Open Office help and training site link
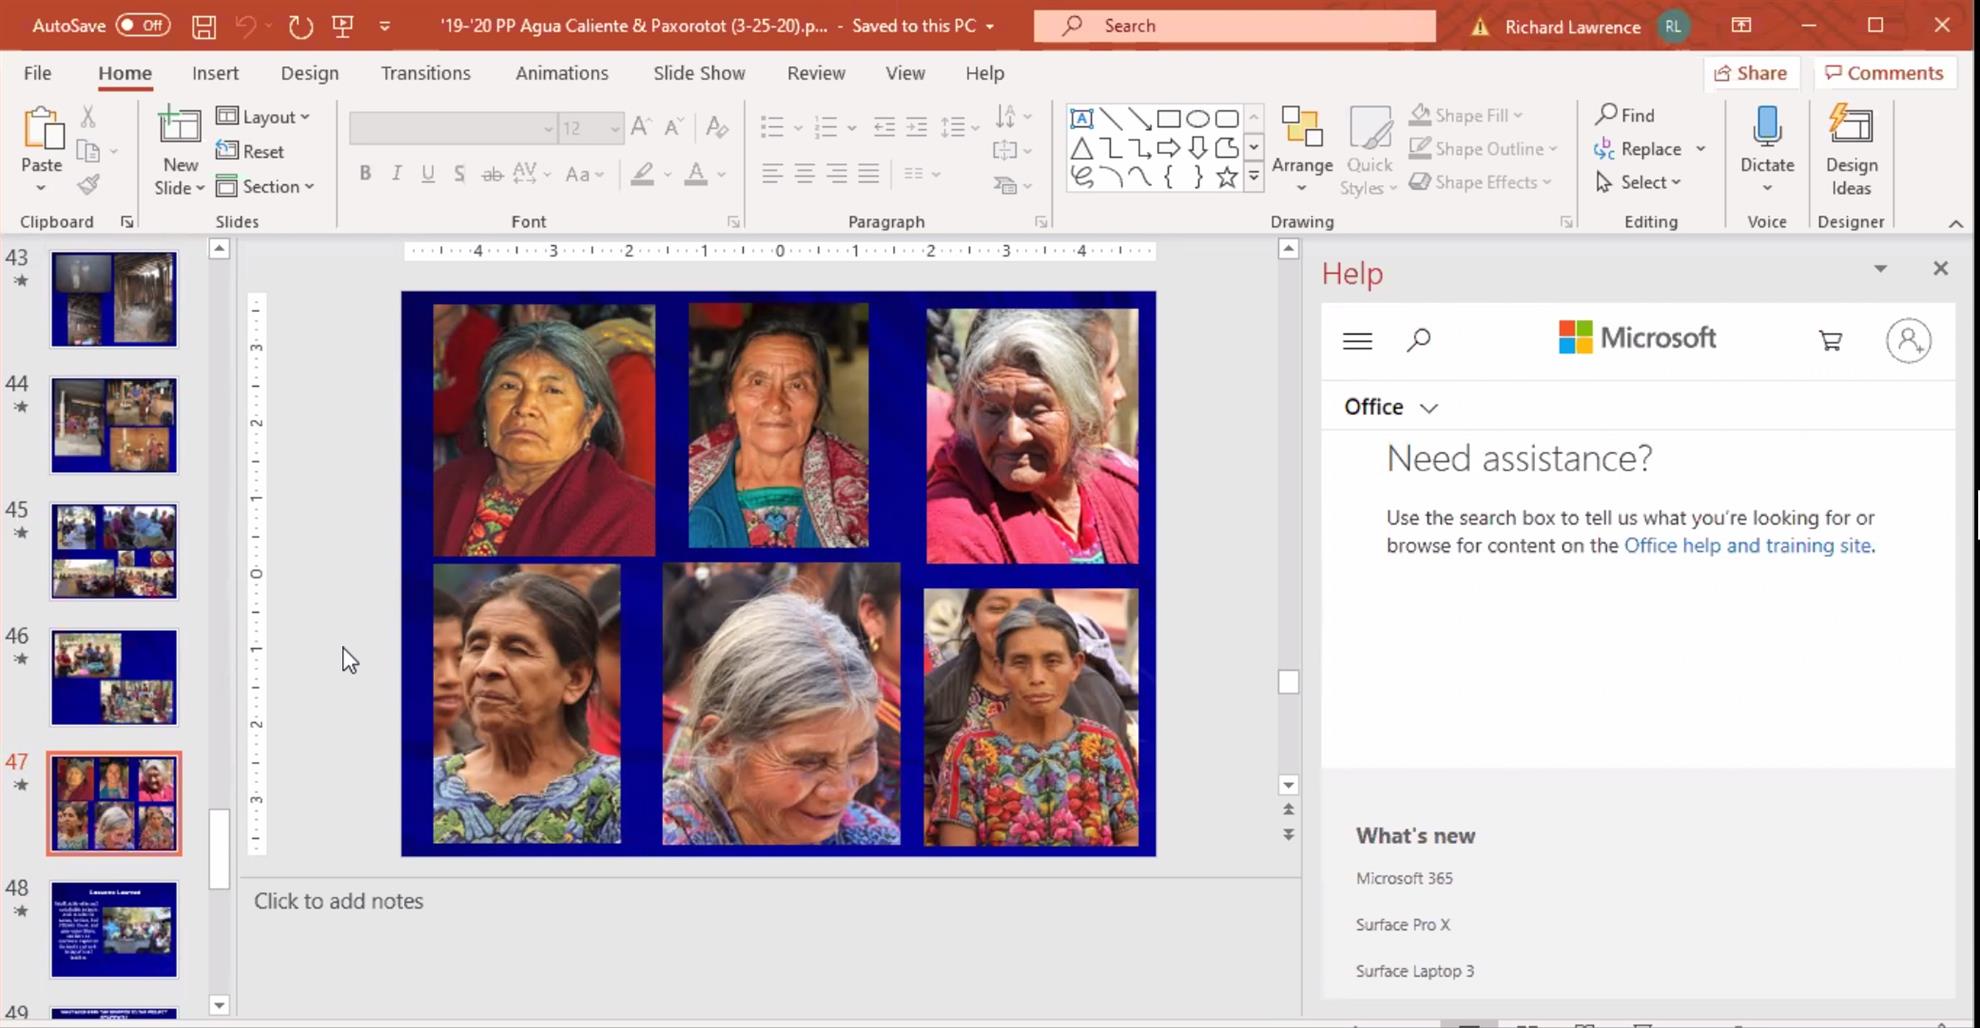The image size is (1980, 1028). coord(1746,546)
